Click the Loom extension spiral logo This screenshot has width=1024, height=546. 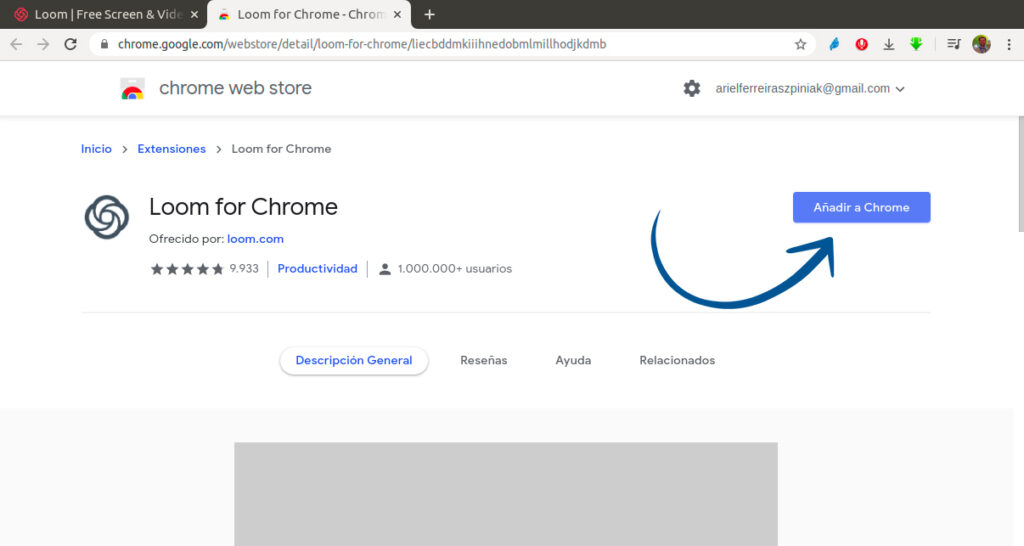[x=106, y=217]
